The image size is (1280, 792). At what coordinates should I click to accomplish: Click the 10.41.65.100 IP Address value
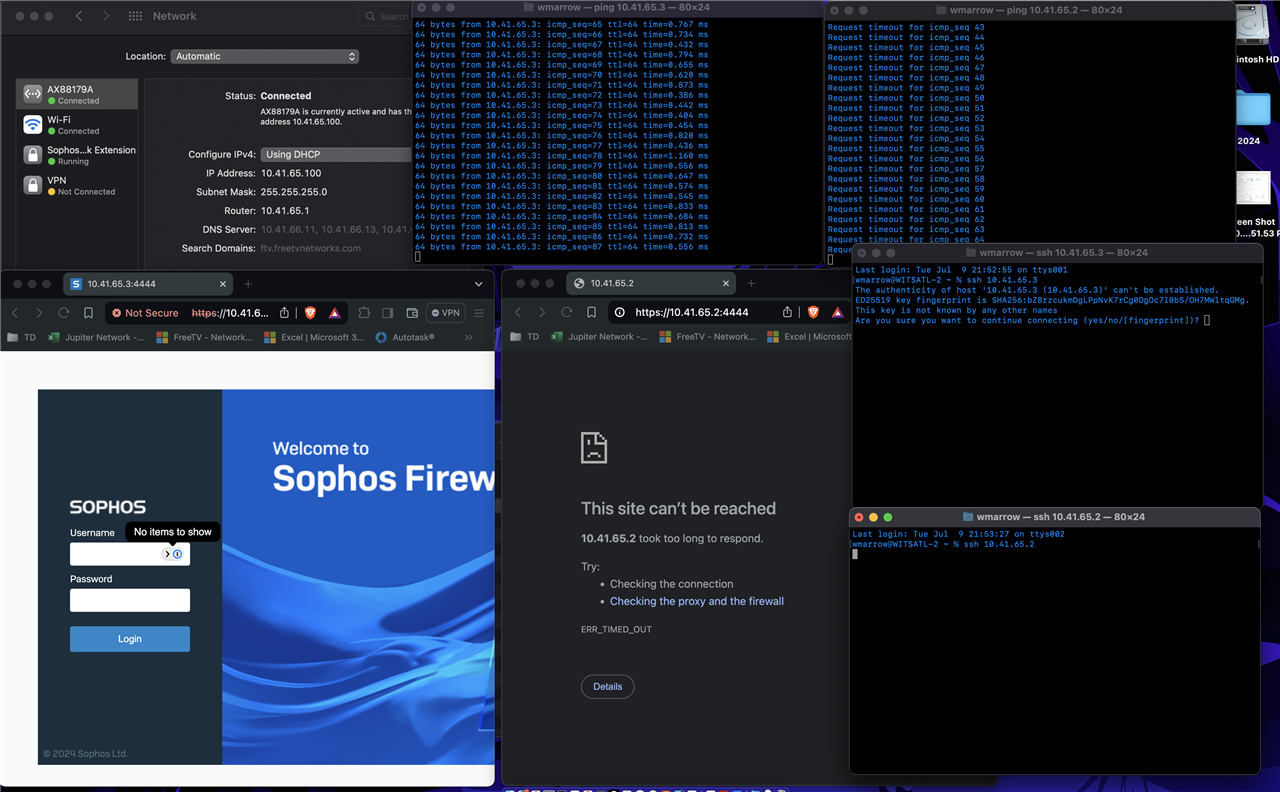pyautogui.click(x=291, y=173)
